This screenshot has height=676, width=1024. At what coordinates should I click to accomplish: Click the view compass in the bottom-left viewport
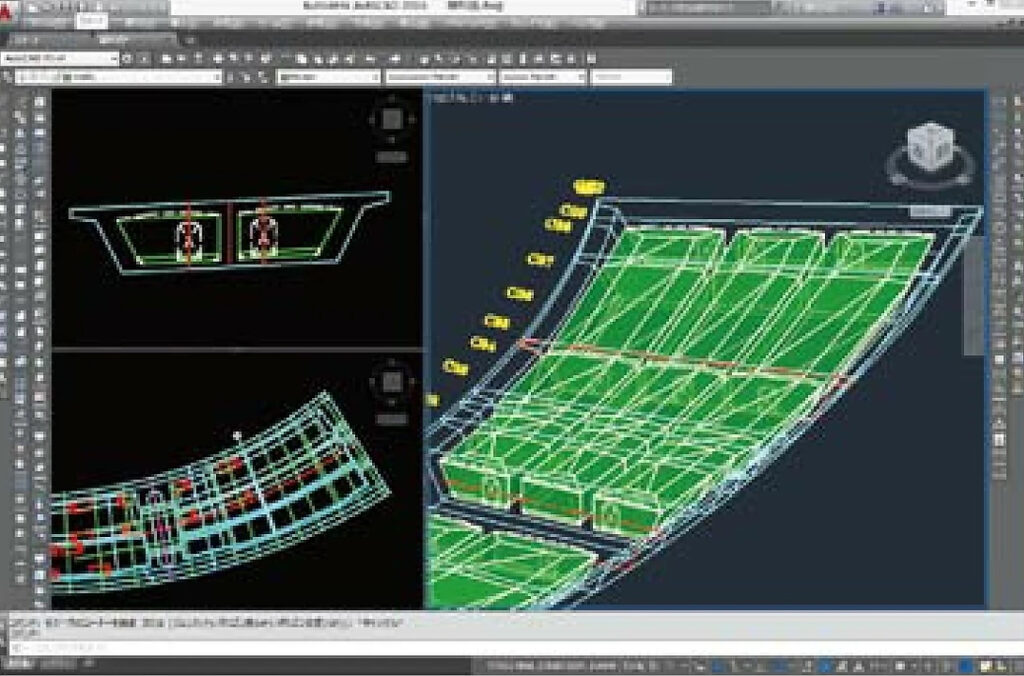point(390,381)
